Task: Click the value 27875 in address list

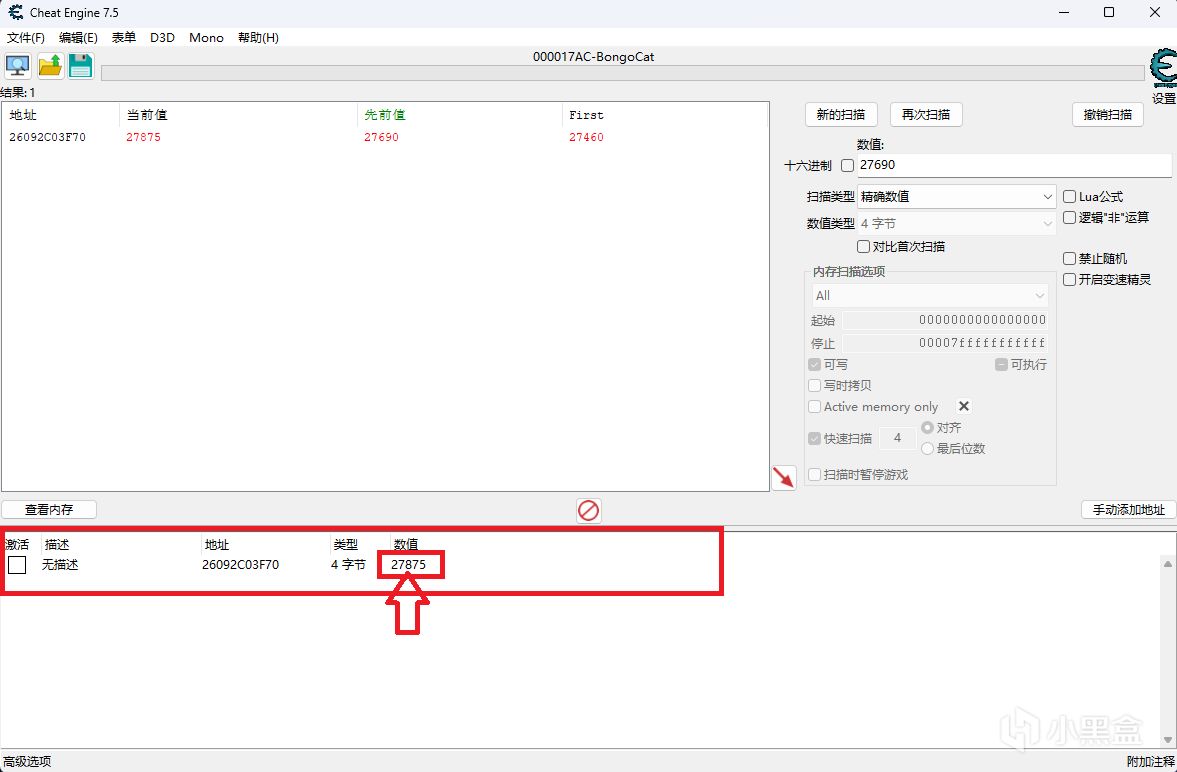Action: (408, 565)
